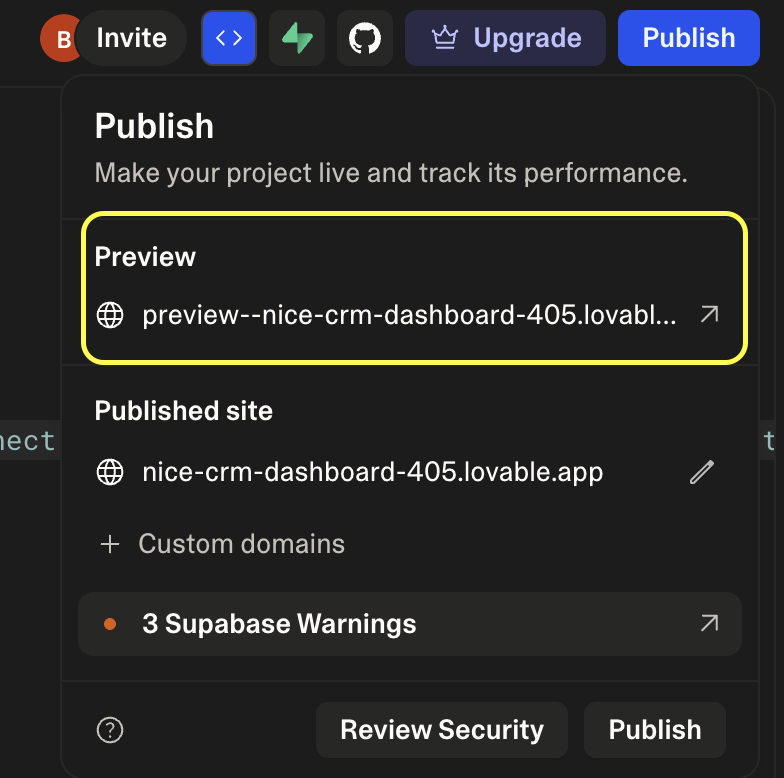The height and width of the screenshot is (778, 784).
Task: Open preview URL in new tab arrow
Action: (x=710, y=314)
